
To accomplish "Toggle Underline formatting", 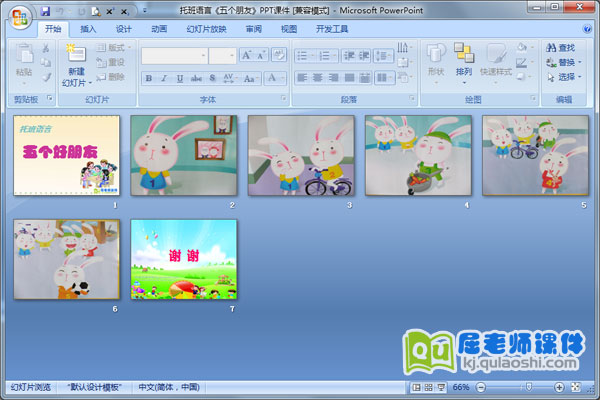I will [179, 78].
